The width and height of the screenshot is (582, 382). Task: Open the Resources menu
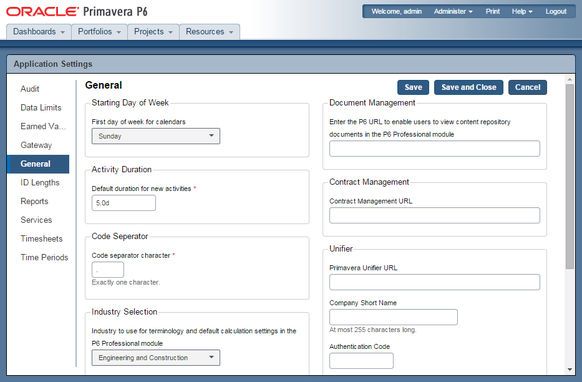click(209, 32)
